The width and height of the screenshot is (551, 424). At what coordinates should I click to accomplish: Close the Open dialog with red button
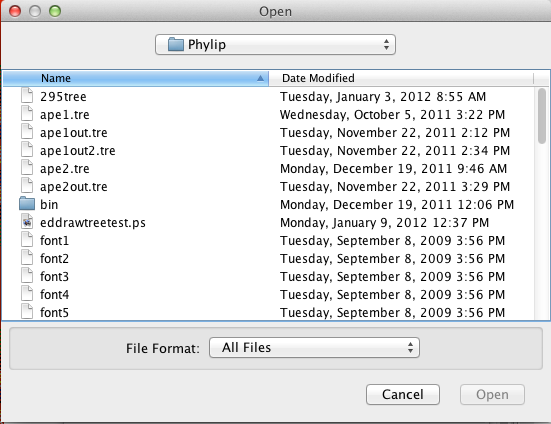click(x=15, y=11)
